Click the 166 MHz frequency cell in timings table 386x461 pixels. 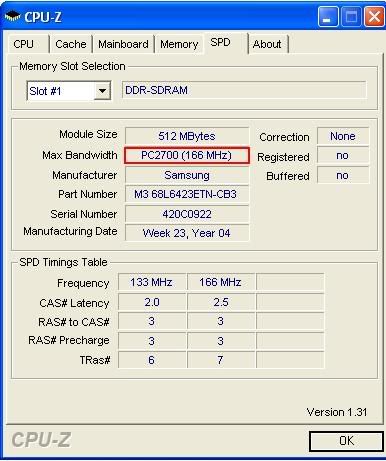[x=221, y=282]
